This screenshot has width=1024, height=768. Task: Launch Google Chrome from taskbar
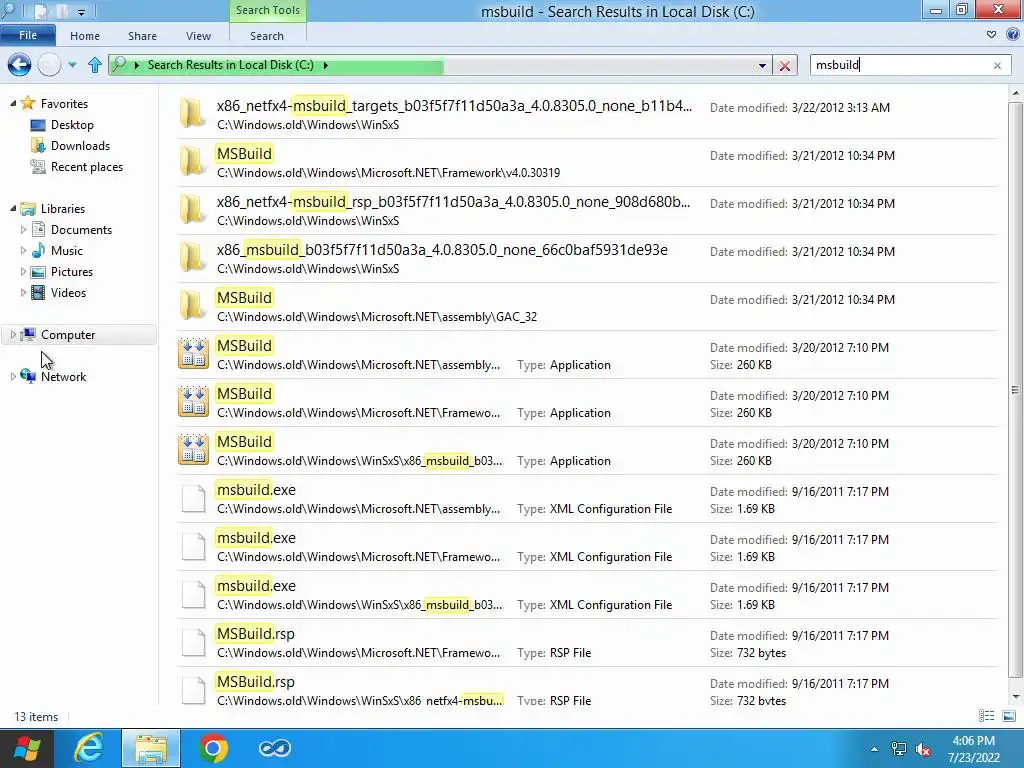point(213,748)
